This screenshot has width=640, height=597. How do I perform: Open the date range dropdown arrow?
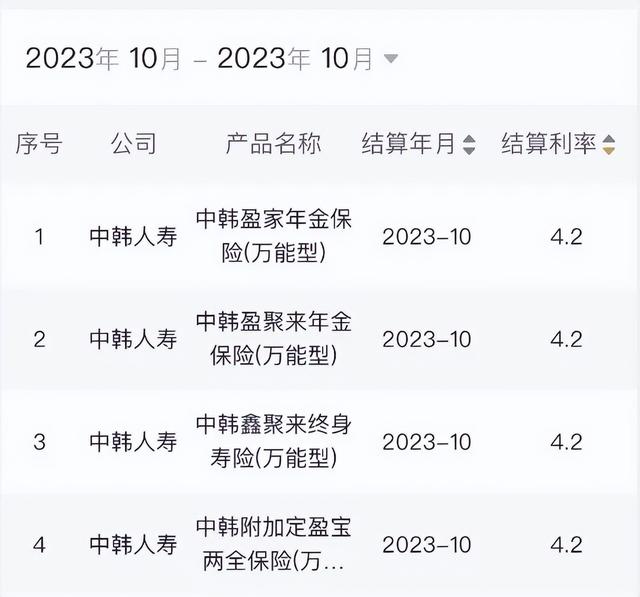pyautogui.click(x=391, y=59)
